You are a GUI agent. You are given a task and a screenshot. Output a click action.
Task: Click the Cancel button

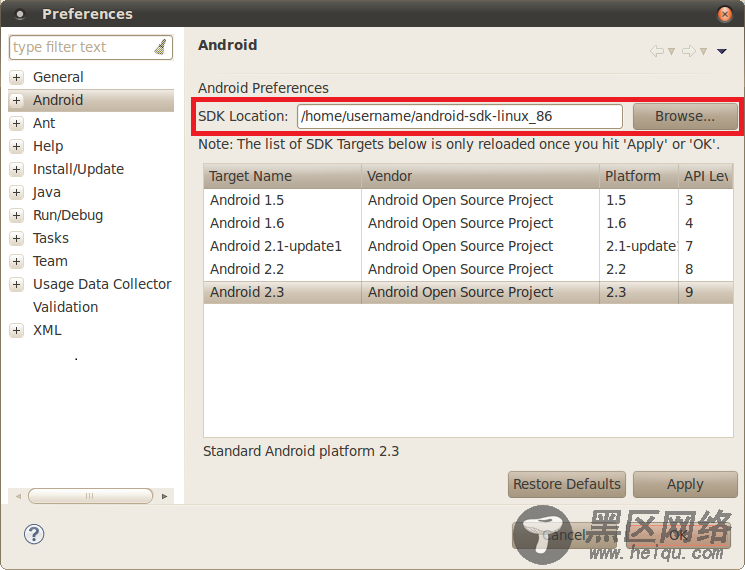(565, 535)
